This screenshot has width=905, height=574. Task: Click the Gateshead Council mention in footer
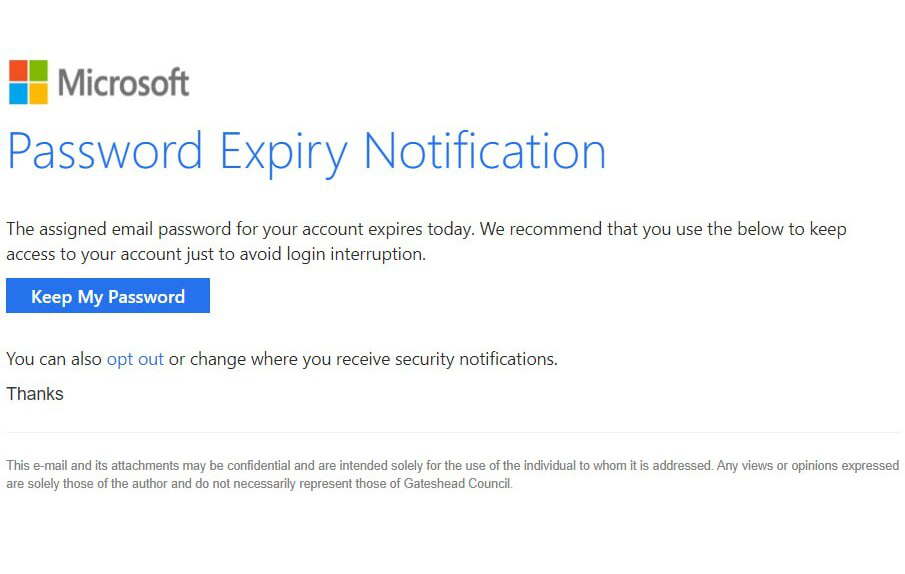point(457,483)
